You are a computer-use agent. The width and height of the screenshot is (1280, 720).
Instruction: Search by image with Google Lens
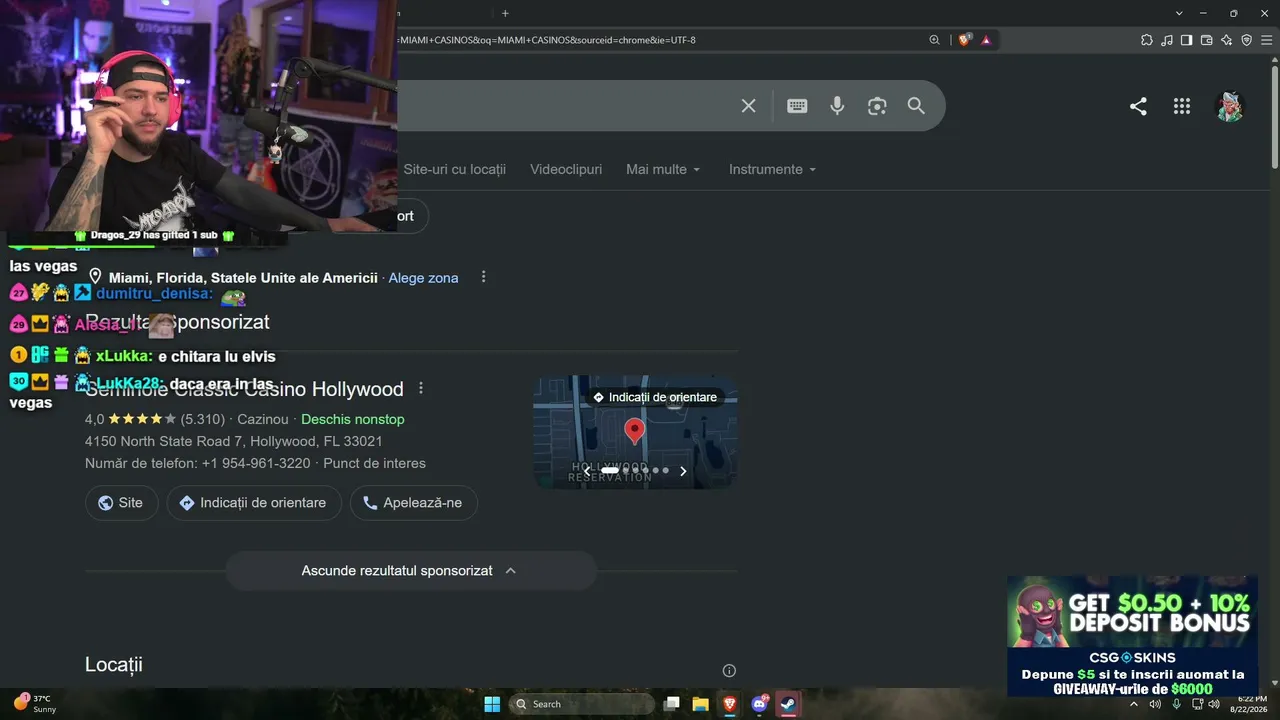pos(877,106)
